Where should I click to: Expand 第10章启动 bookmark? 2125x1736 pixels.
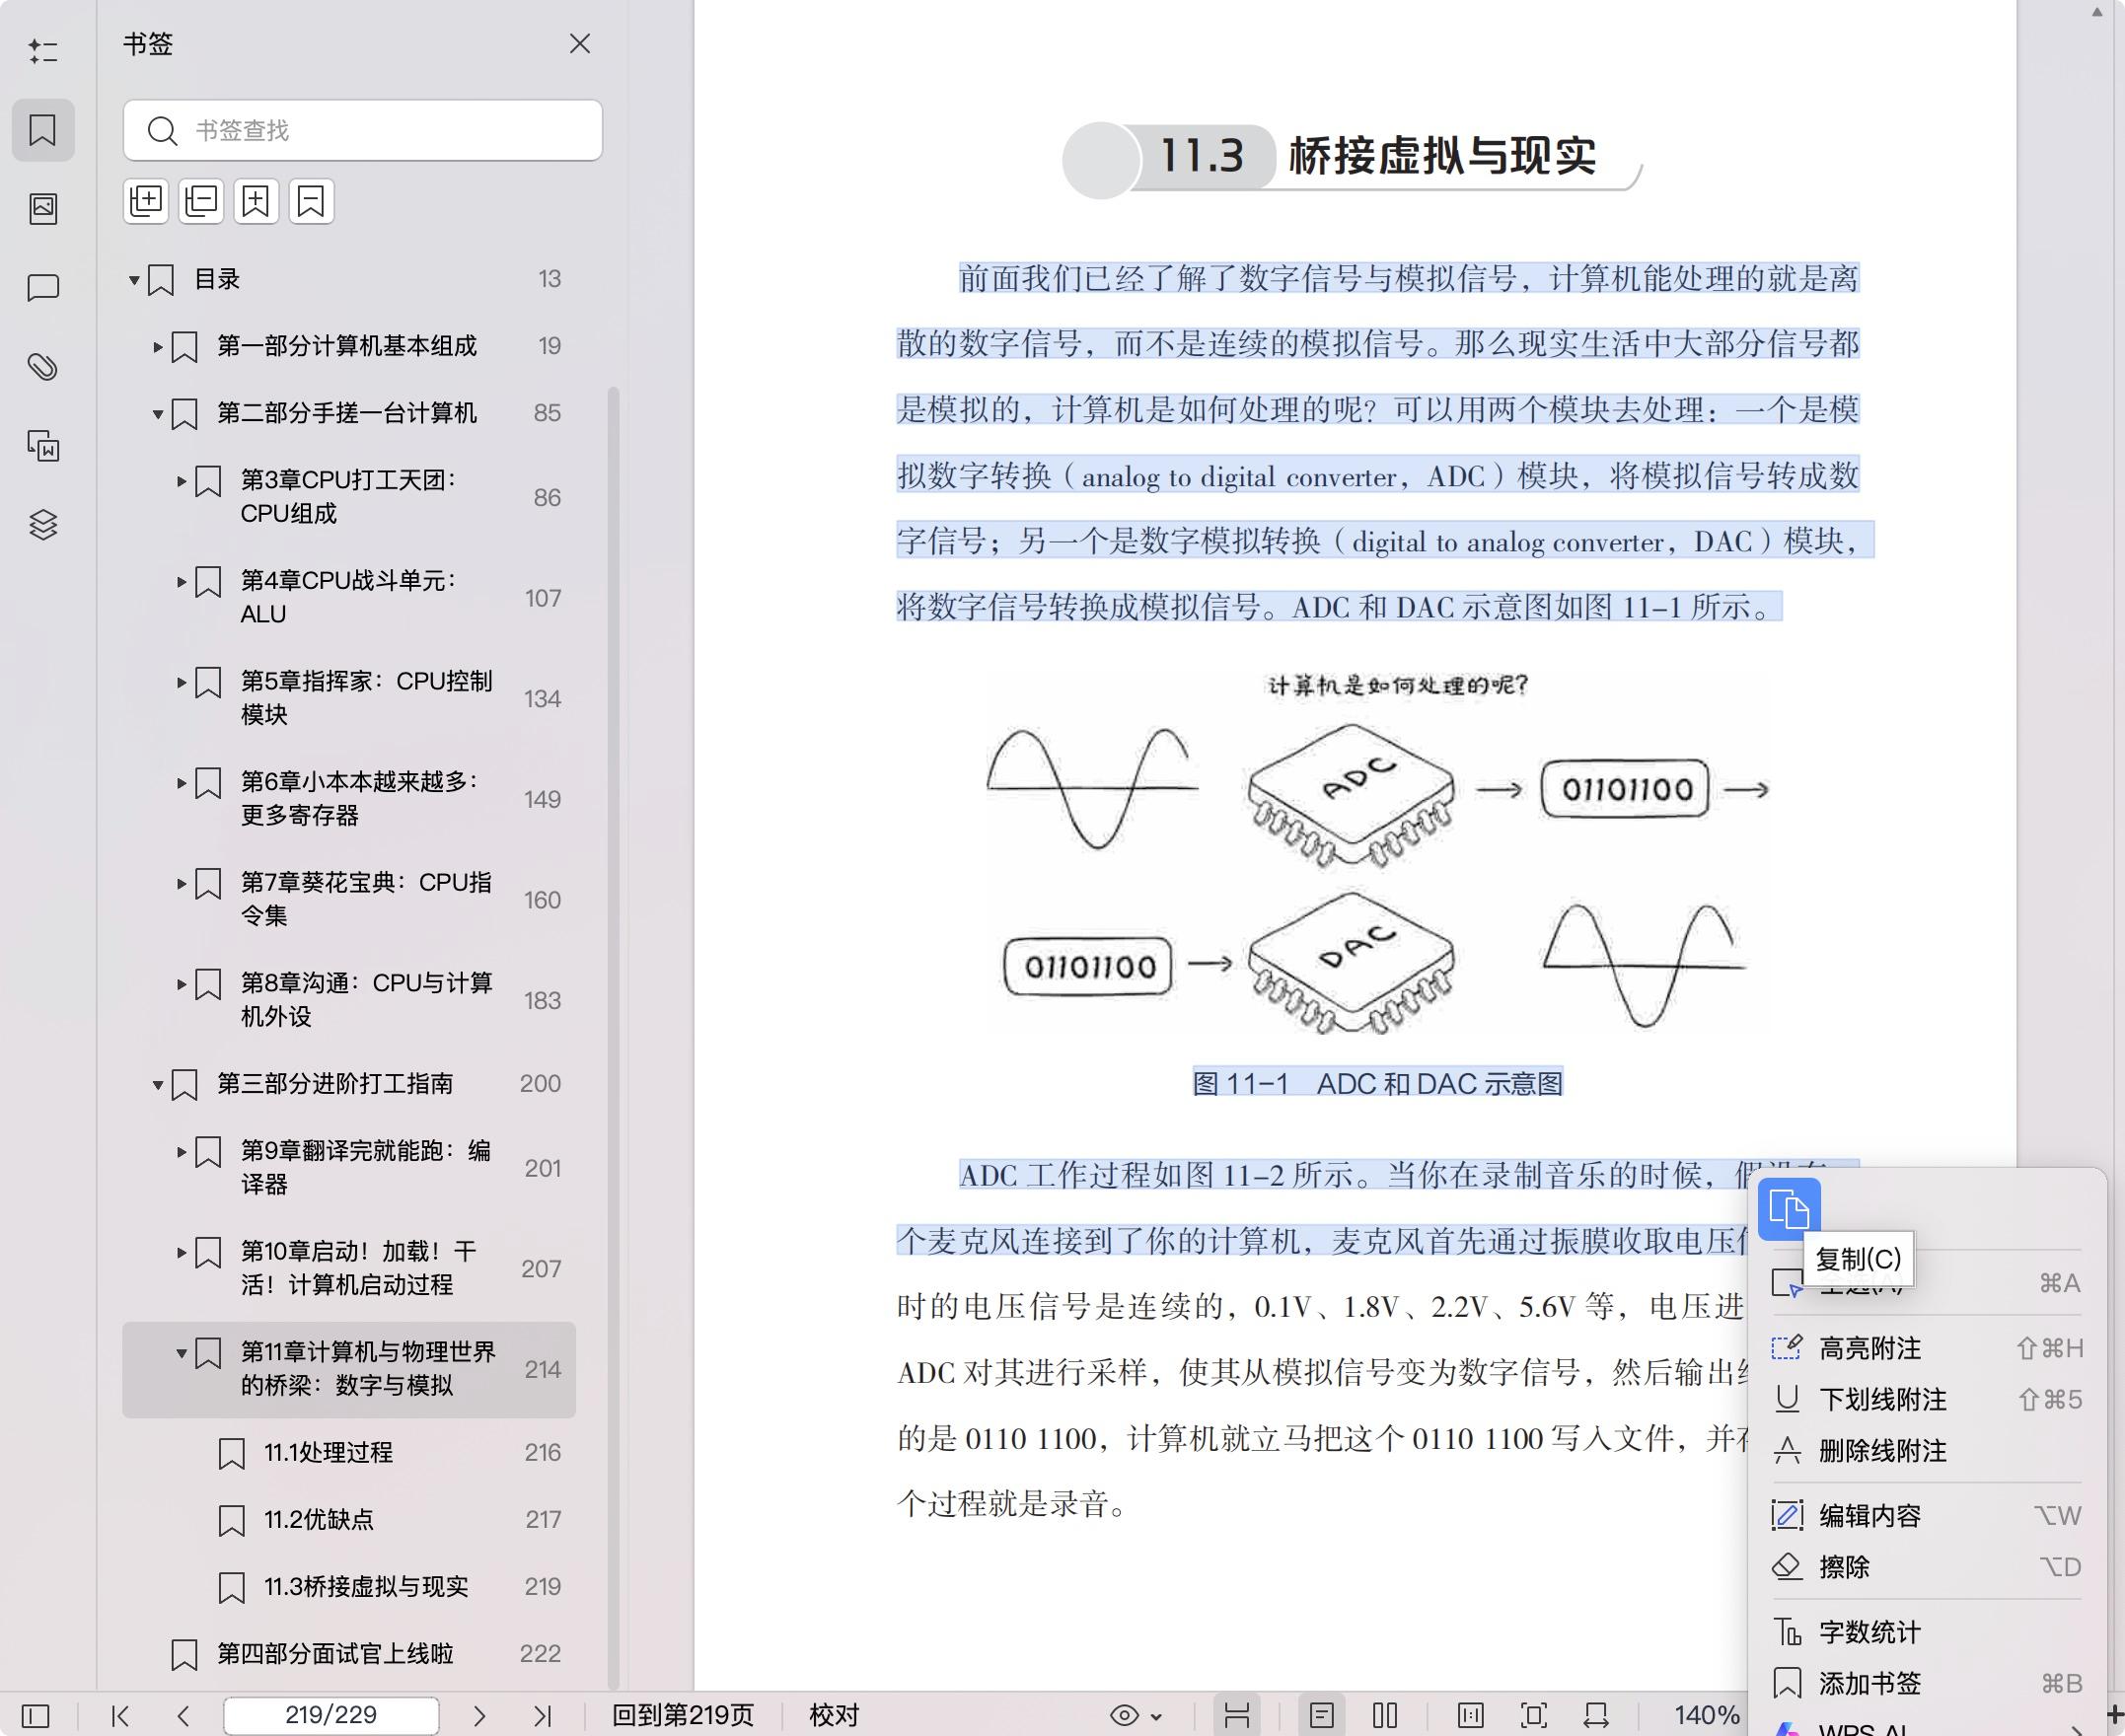(x=181, y=1252)
